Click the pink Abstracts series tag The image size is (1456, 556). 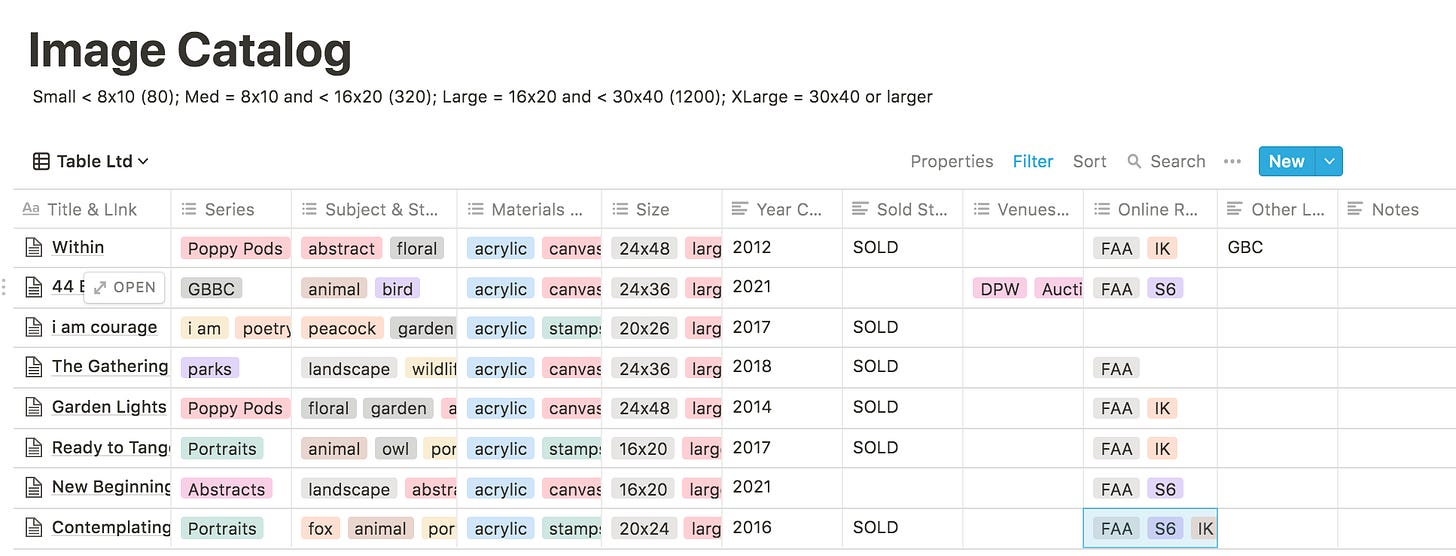point(227,489)
